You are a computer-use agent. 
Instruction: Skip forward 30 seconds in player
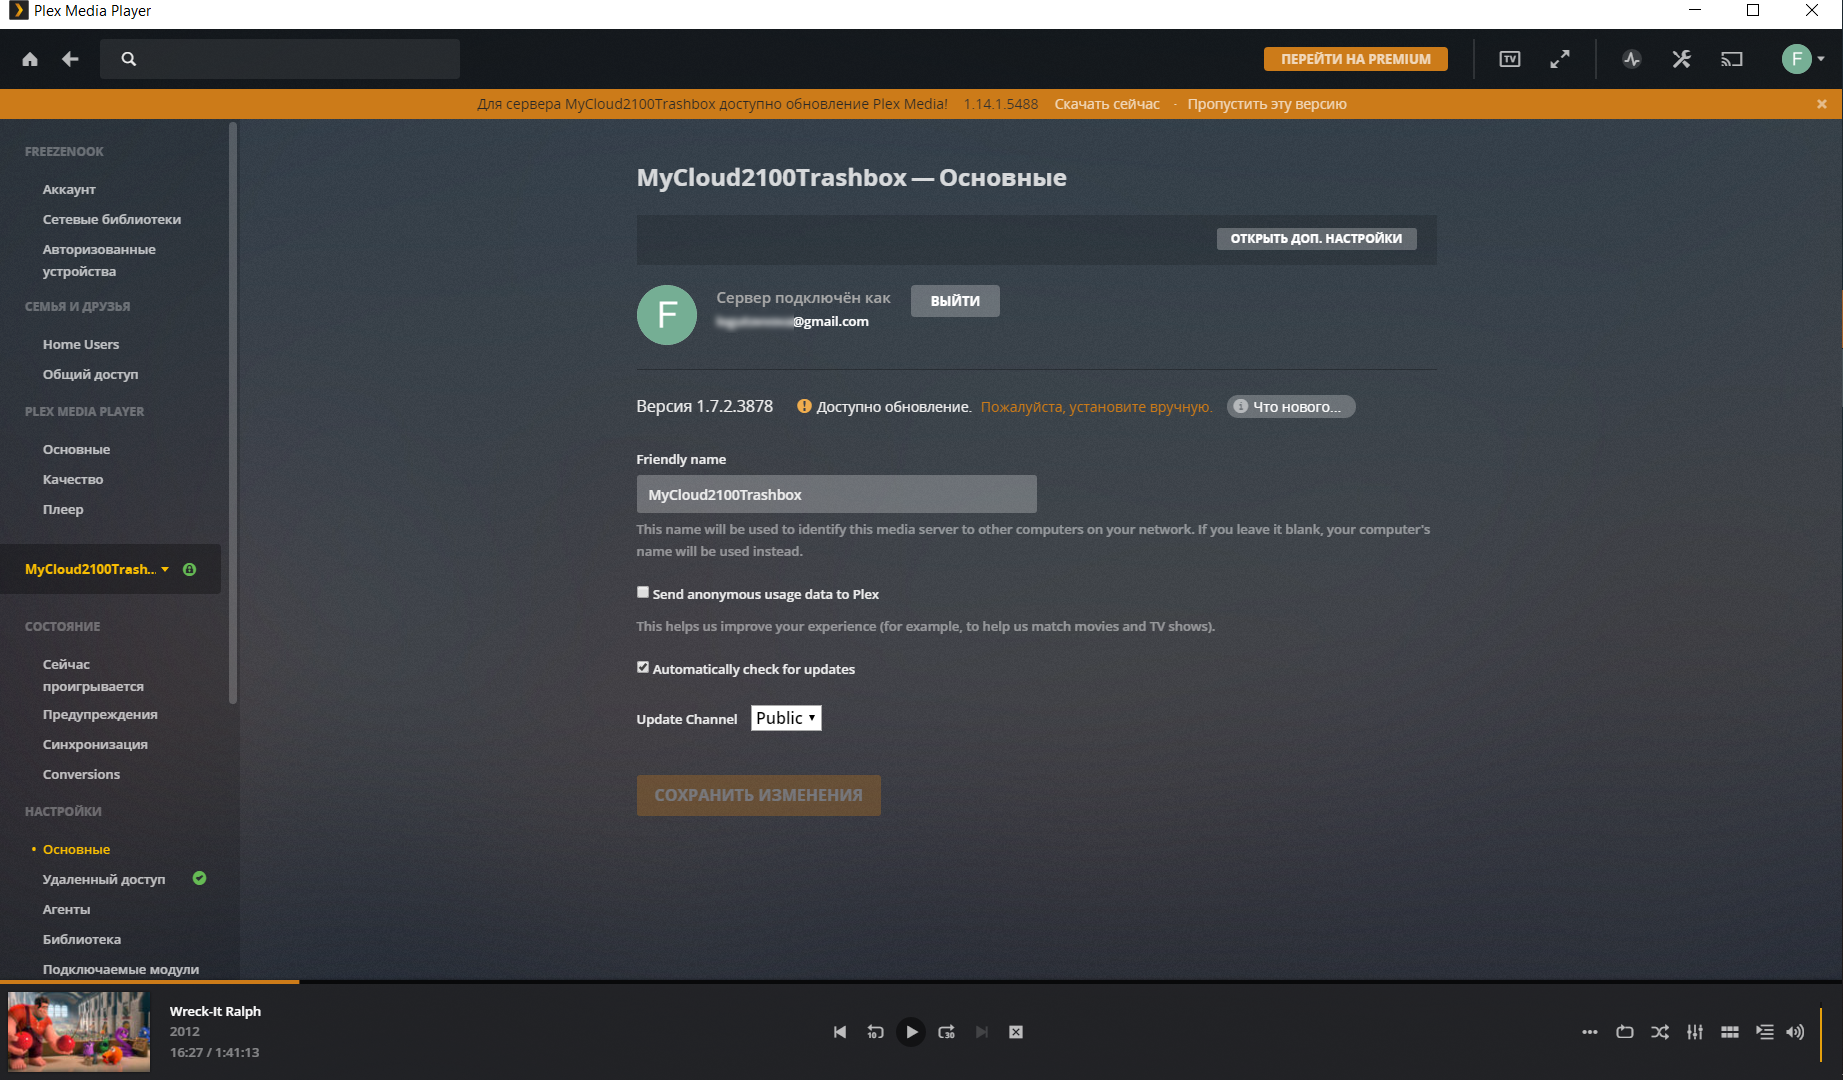(x=946, y=1032)
